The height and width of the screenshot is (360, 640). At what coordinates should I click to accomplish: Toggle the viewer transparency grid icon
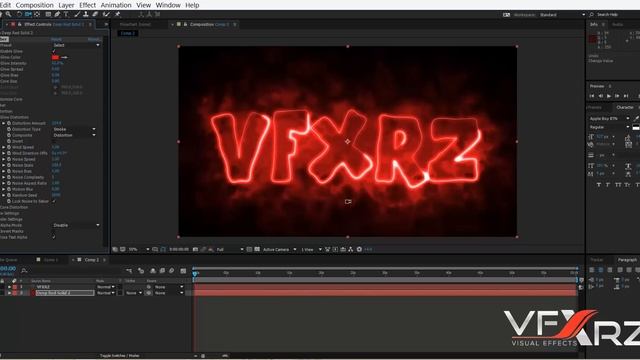coord(257,249)
